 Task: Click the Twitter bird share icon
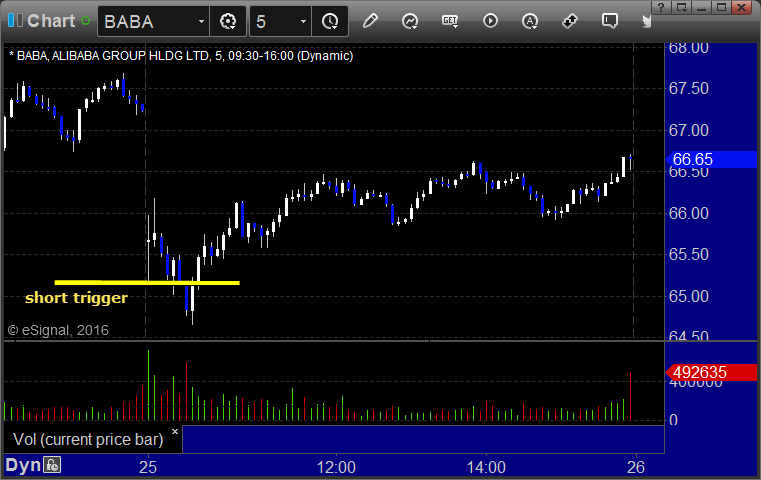pyautogui.click(x=647, y=21)
